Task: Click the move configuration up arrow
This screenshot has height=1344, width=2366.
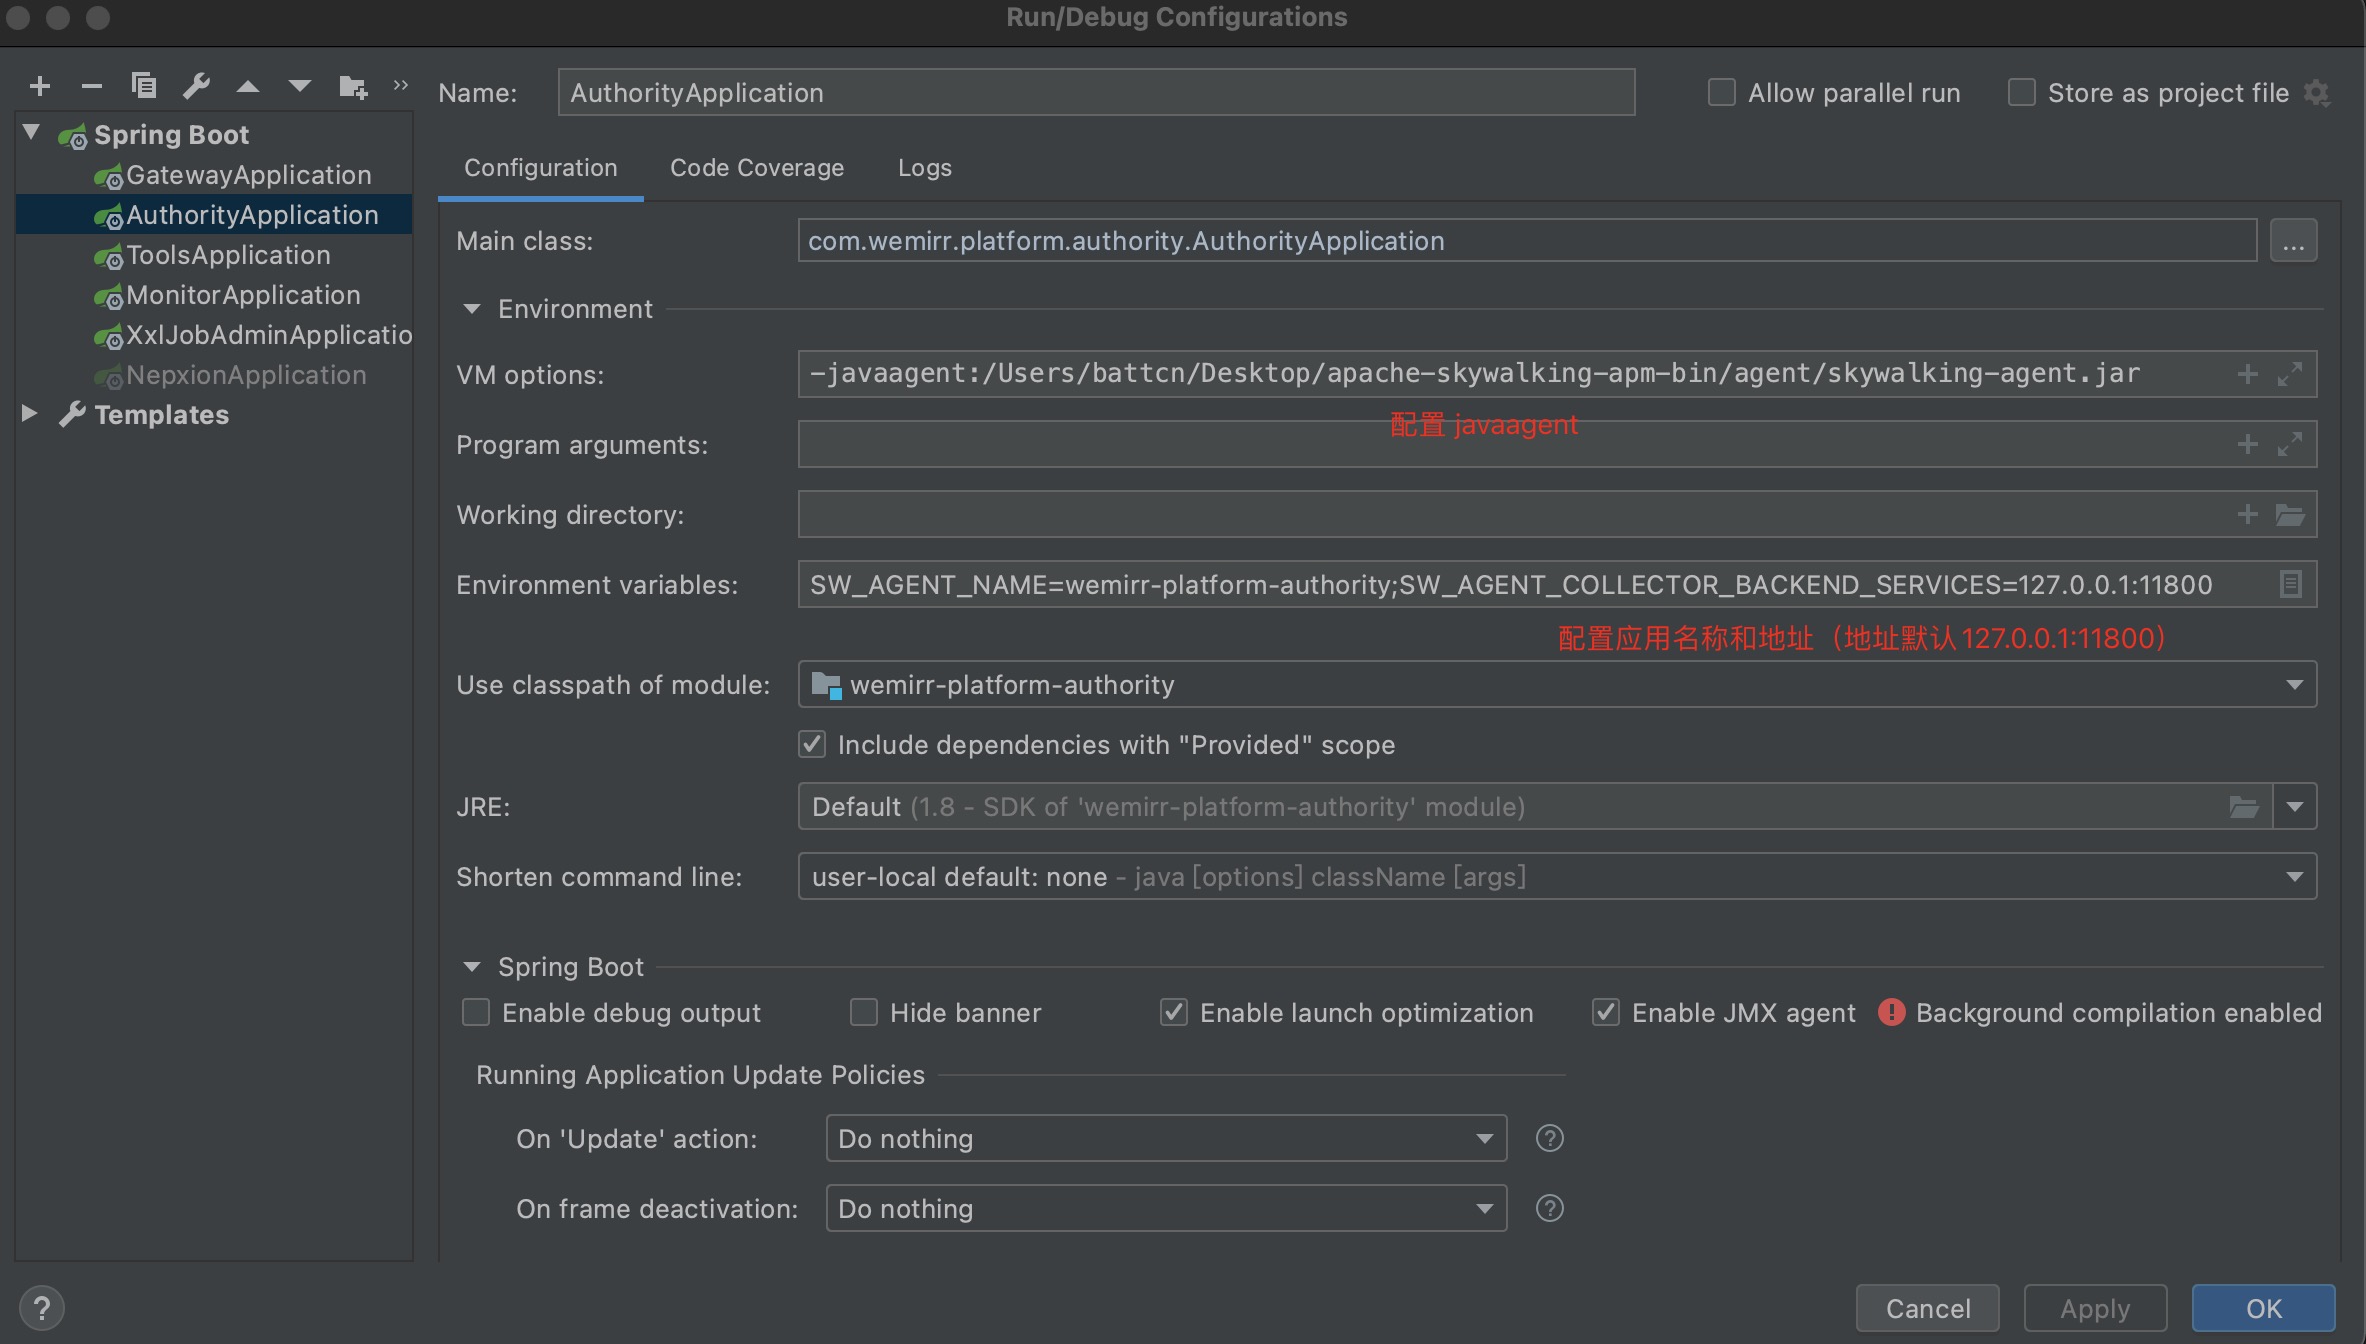Action: [x=248, y=87]
